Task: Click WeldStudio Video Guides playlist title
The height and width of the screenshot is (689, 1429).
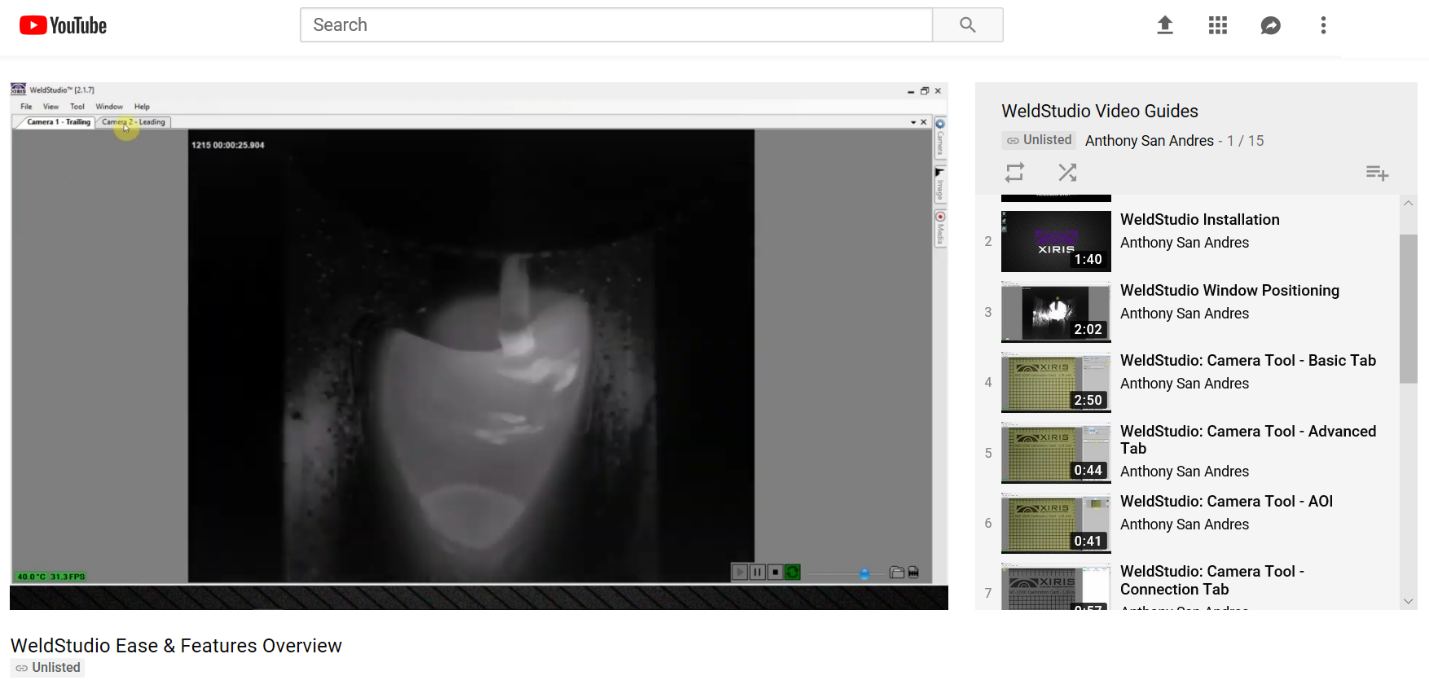Action: [1100, 111]
